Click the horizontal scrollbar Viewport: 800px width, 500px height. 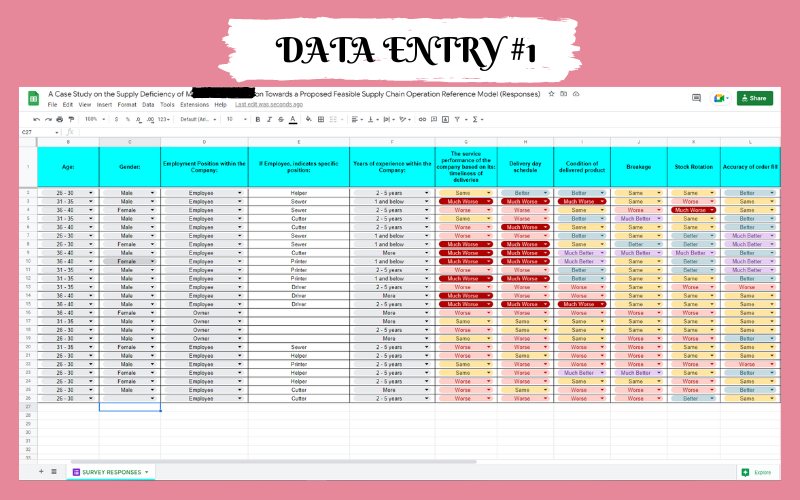tap(273, 461)
